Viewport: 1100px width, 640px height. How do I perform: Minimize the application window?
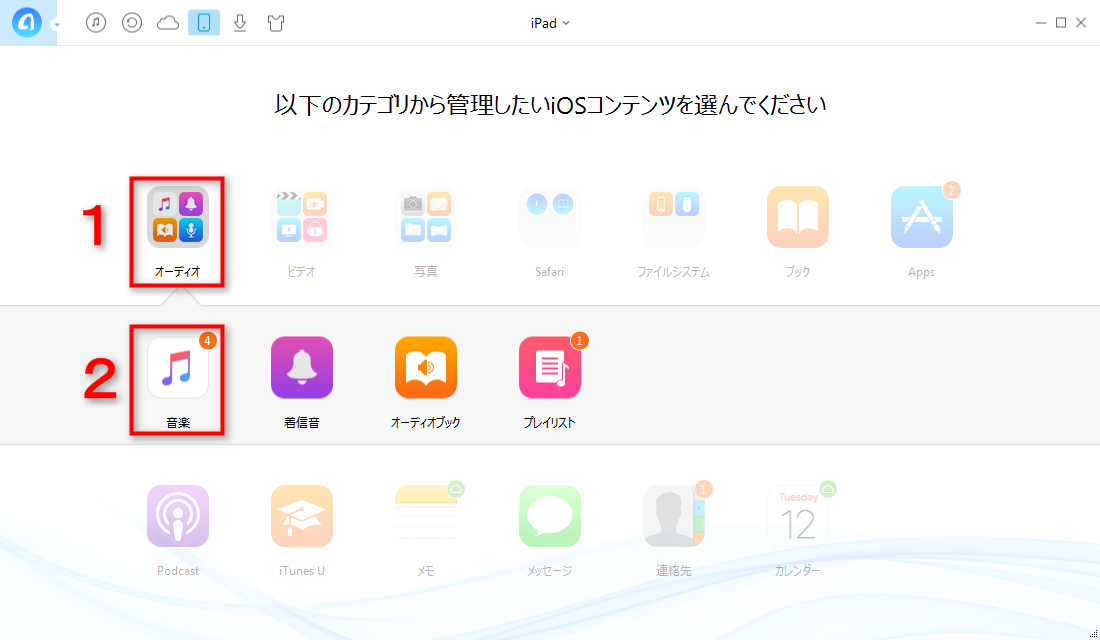pyautogui.click(x=1040, y=23)
